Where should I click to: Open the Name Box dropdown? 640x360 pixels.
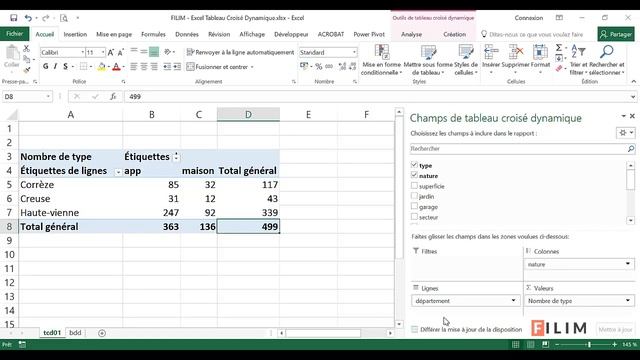tap(48, 97)
